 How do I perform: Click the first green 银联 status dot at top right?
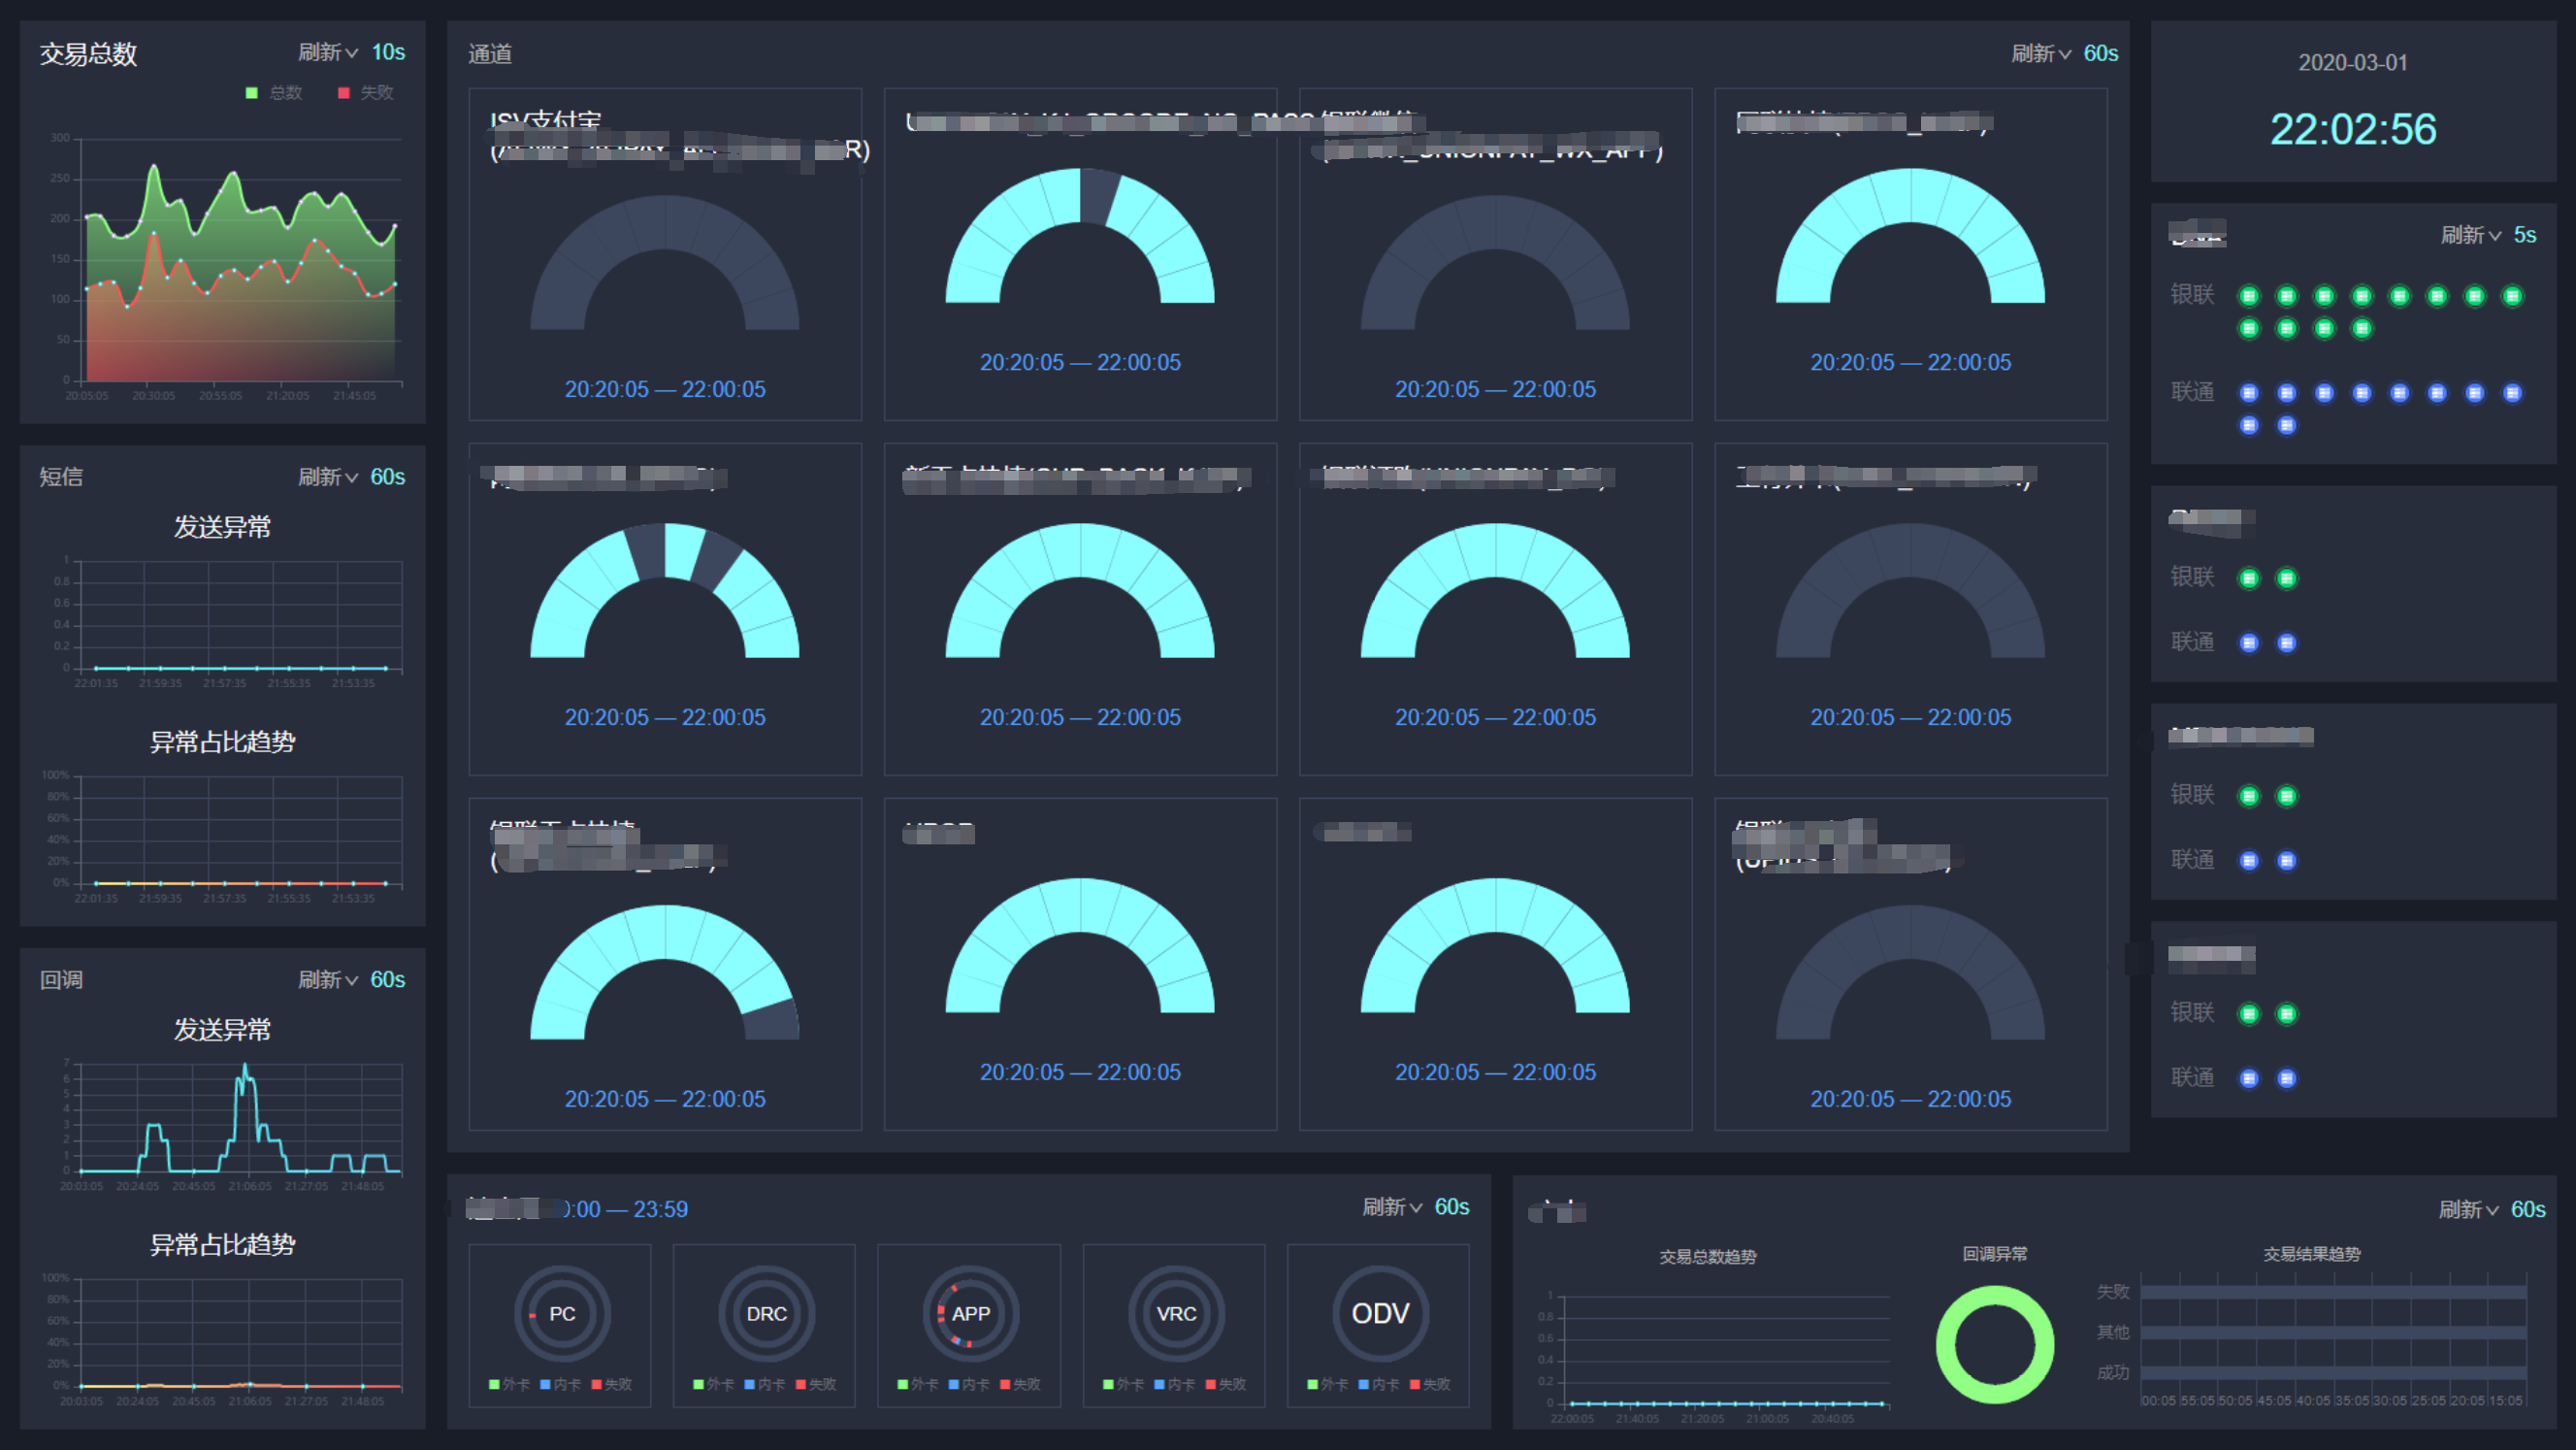[2249, 296]
